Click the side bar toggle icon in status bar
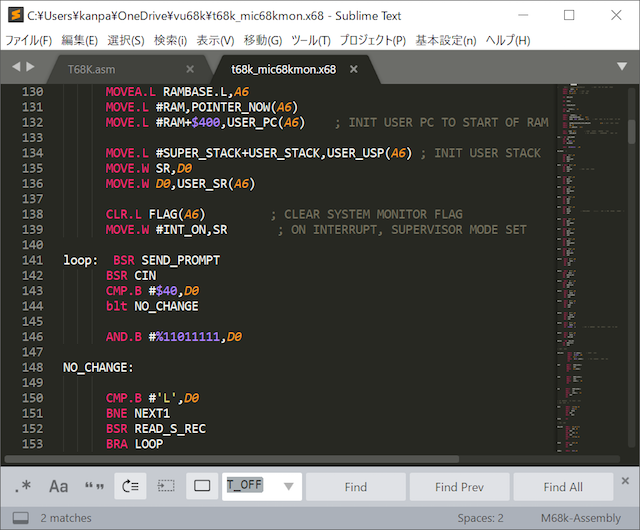This screenshot has width=640, height=530. 18,518
